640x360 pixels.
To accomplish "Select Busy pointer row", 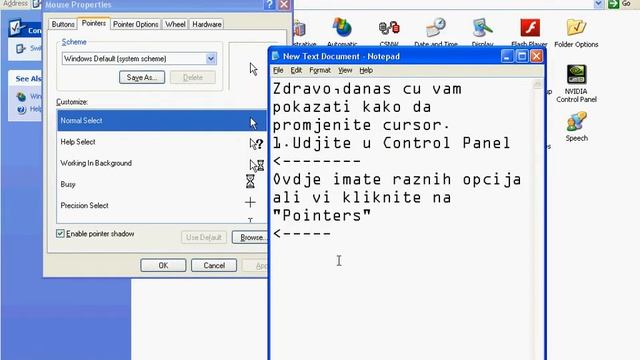I will point(162,184).
